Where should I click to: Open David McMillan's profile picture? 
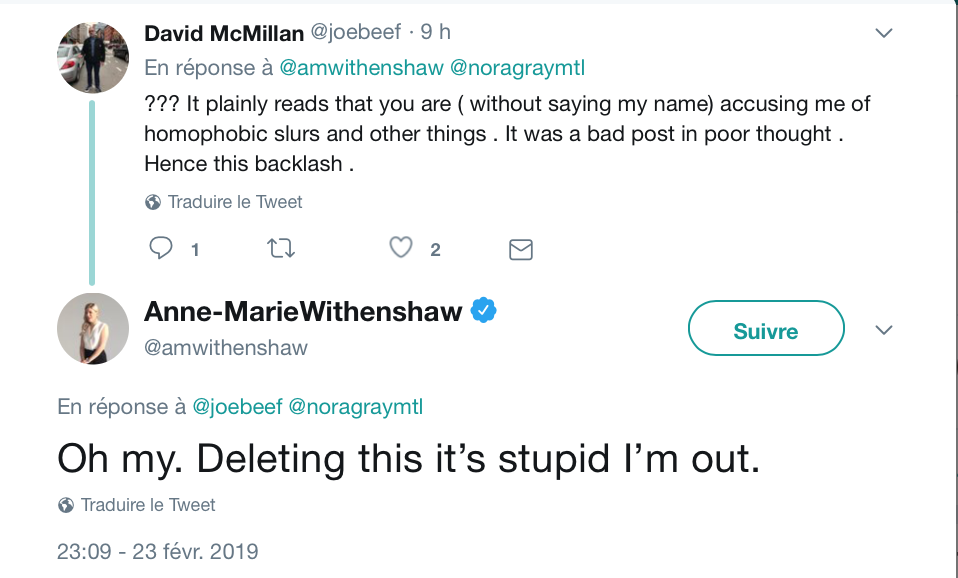tap(93, 57)
